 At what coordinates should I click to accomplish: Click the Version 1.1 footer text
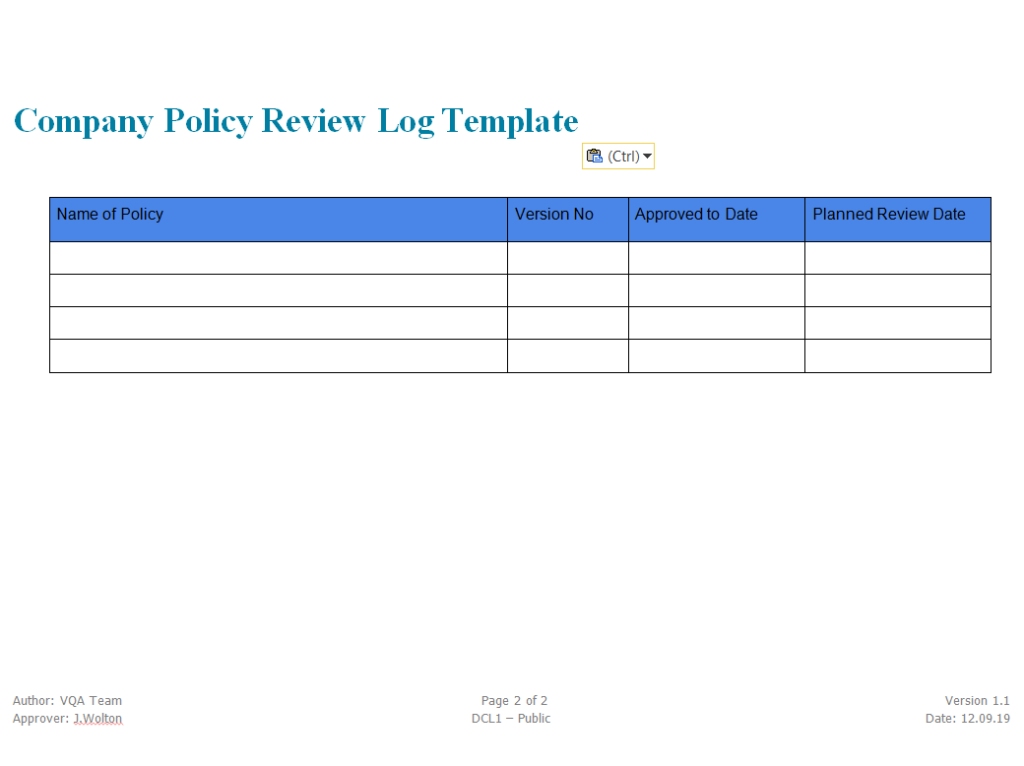977,701
